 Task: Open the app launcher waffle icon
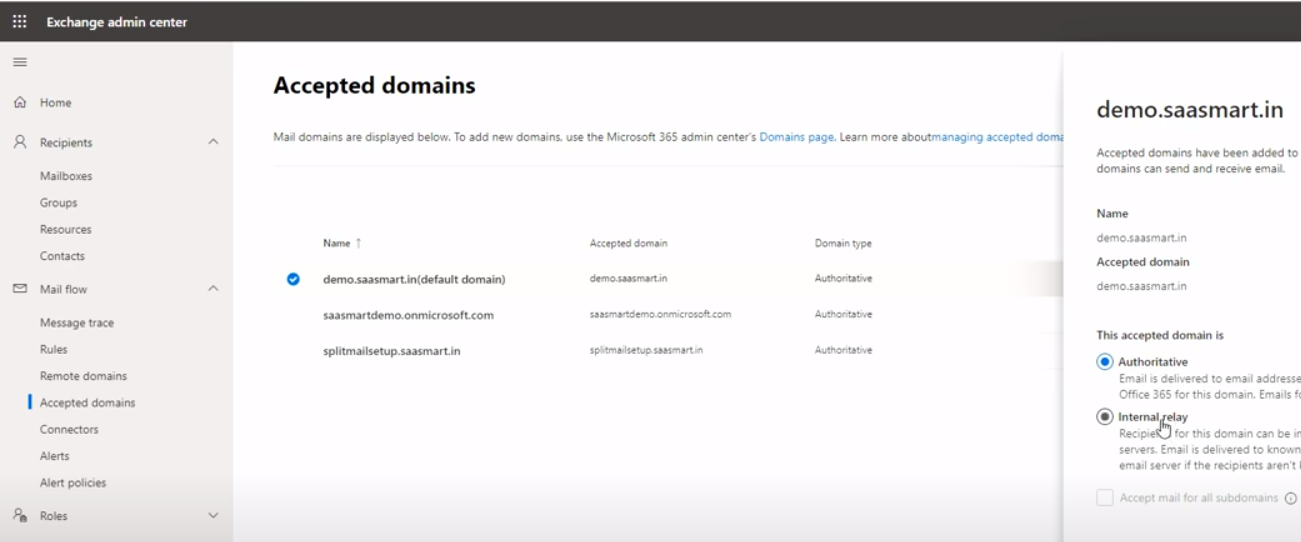coord(20,21)
